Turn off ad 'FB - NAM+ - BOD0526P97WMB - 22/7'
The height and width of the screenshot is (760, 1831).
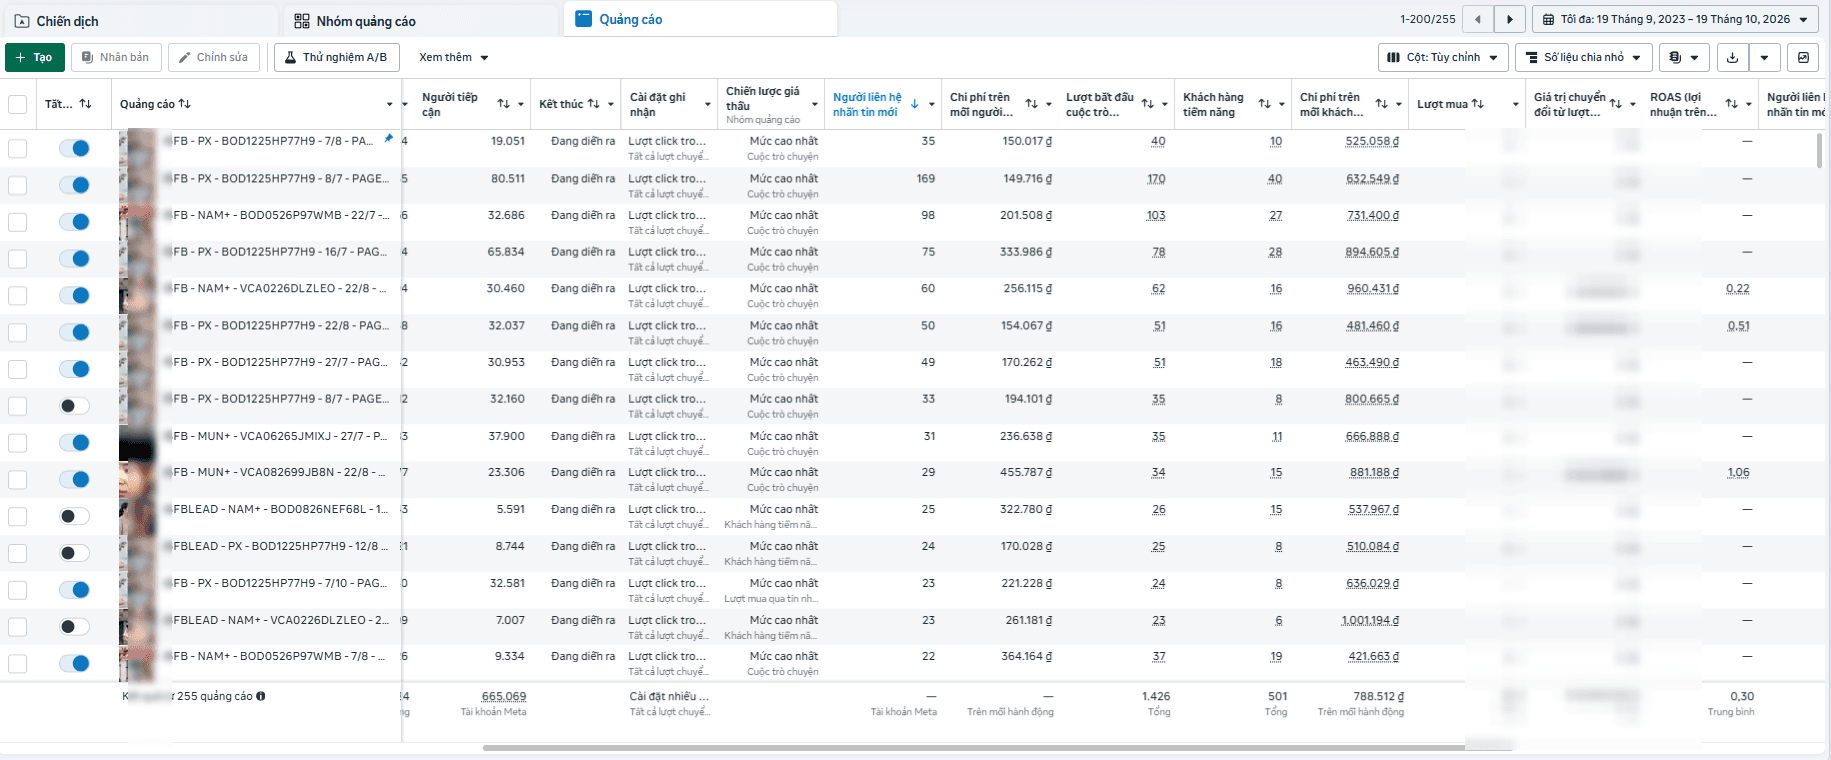tap(74, 222)
